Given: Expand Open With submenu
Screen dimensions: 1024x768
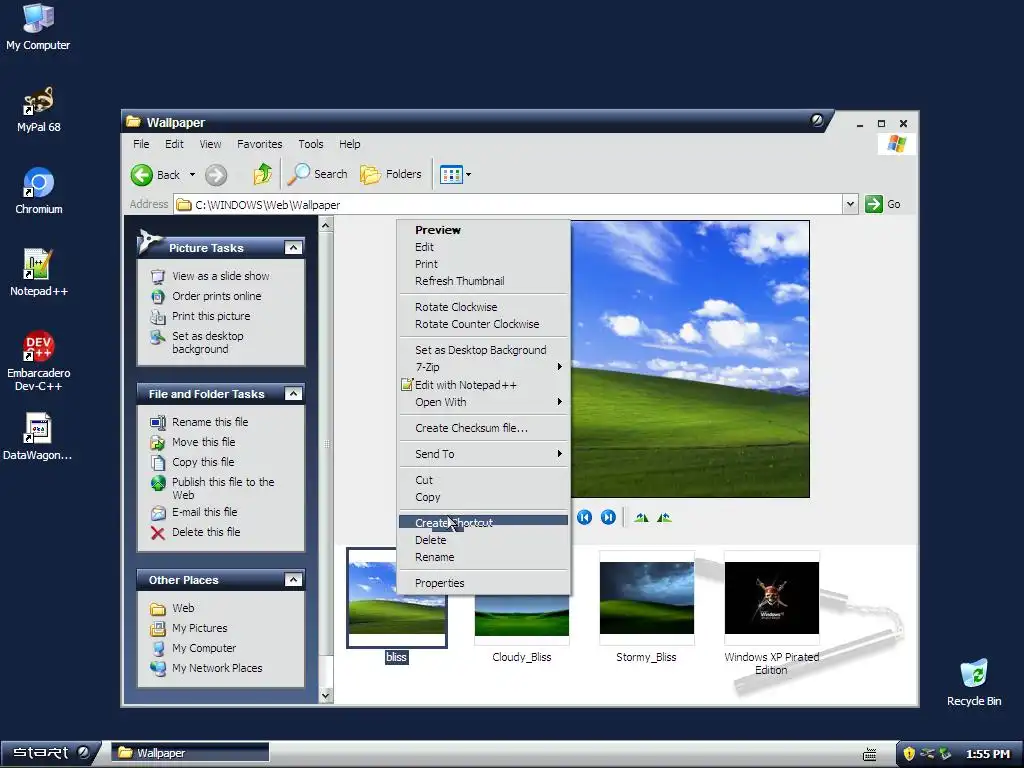Looking at the screenshot, I should 484,402.
